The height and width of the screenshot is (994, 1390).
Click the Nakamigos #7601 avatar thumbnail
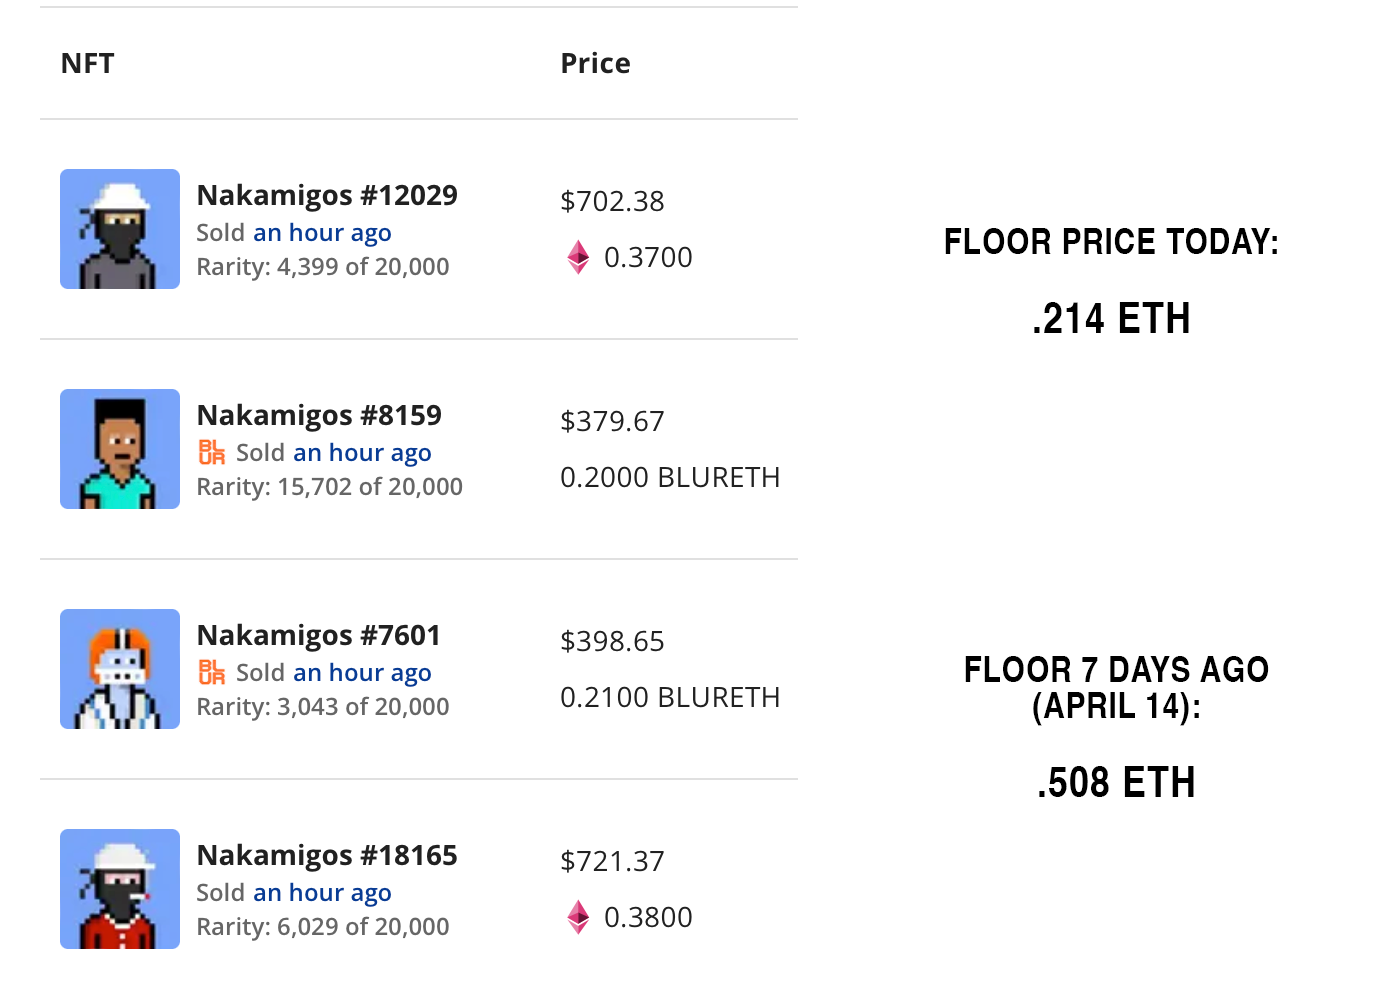tap(120, 669)
